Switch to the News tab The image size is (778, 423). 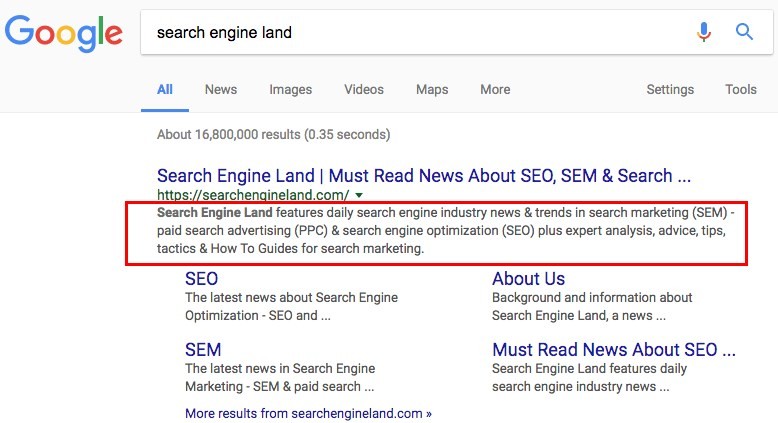pos(221,89)
